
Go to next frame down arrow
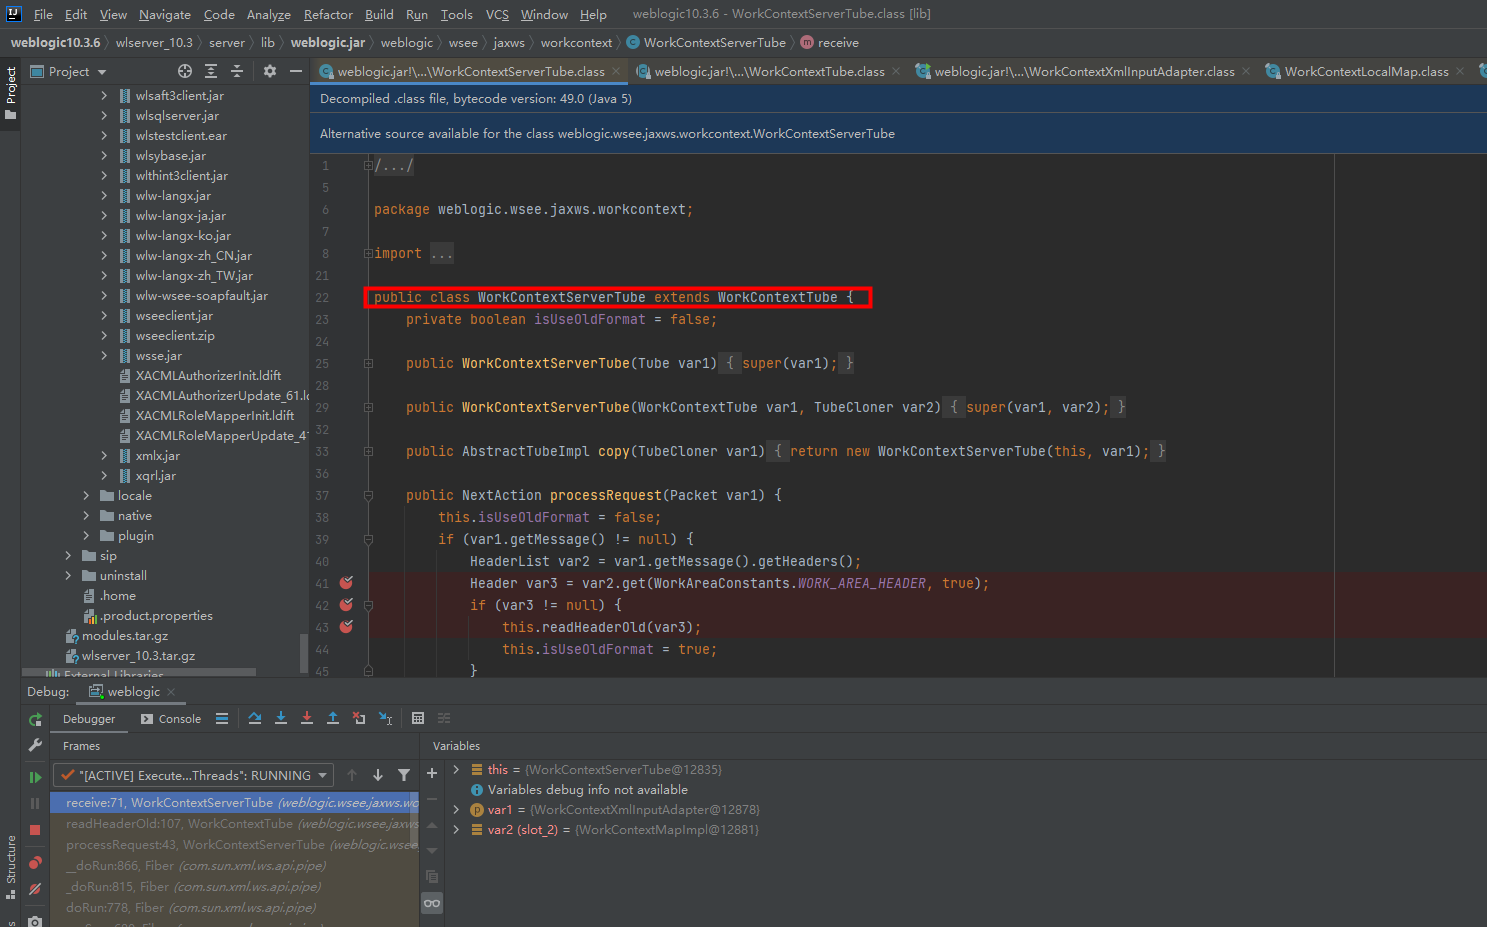[x=378, y=775]
